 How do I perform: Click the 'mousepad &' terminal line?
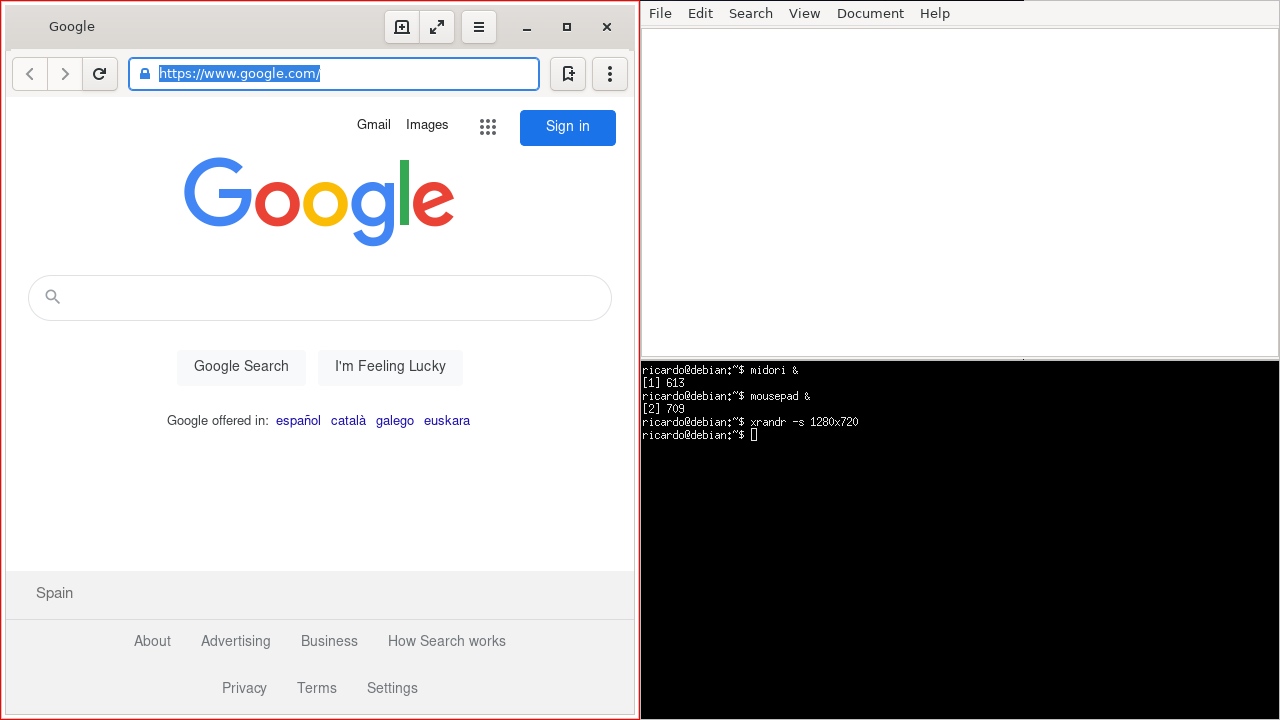point(726,396)
